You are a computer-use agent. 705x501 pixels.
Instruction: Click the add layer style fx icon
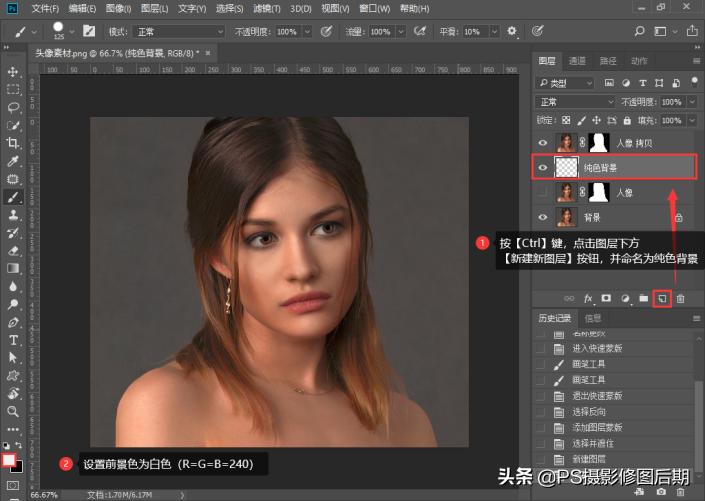(589, 298)
